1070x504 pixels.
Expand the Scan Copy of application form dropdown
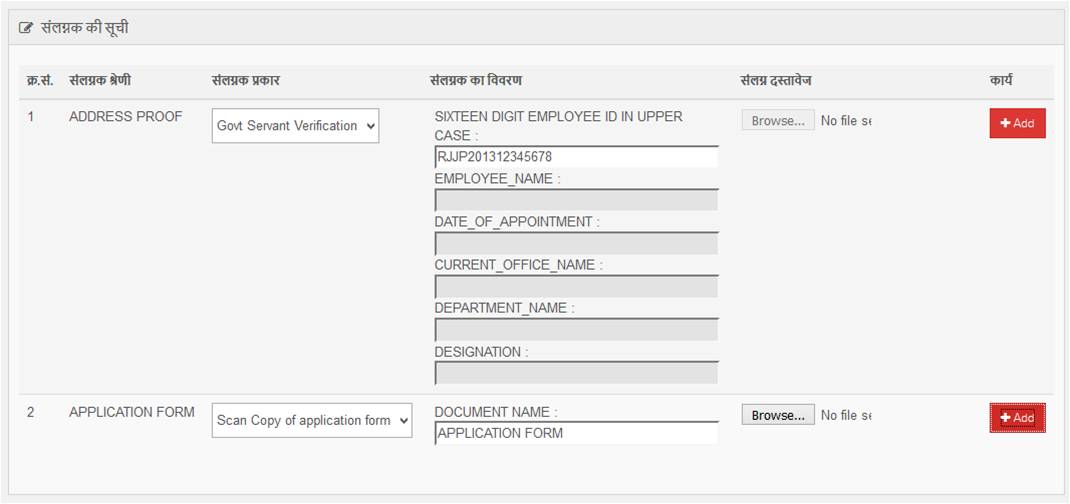(x=312, y=421)
